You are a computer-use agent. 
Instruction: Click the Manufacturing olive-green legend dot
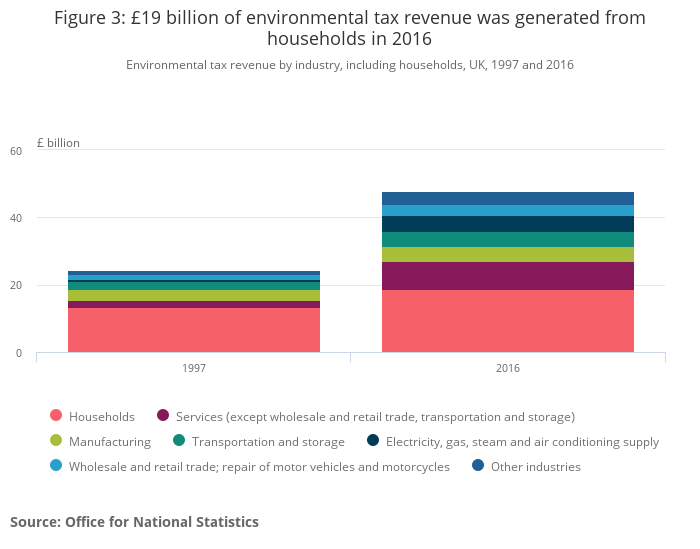coord(56,441)
